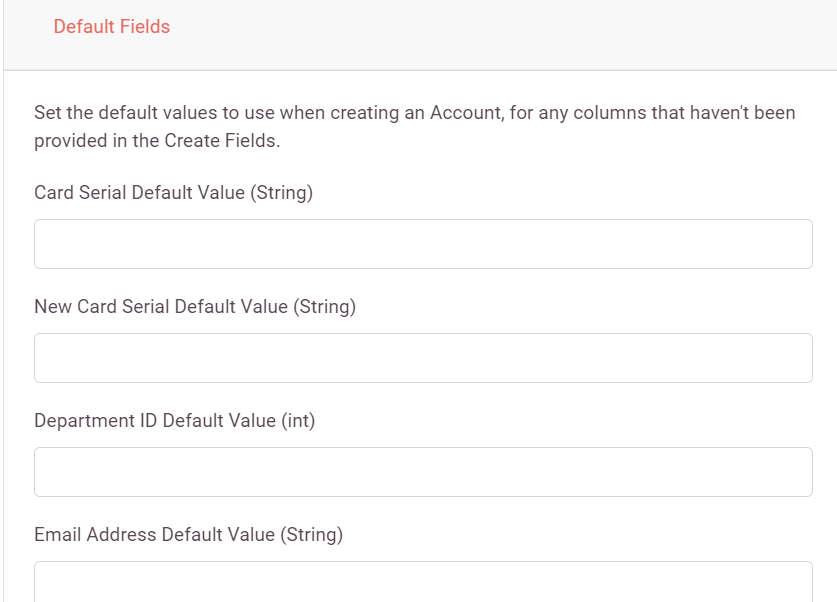
Task: Click the "New Card Serial Default Value" label
Action: (x=161, y=307)
